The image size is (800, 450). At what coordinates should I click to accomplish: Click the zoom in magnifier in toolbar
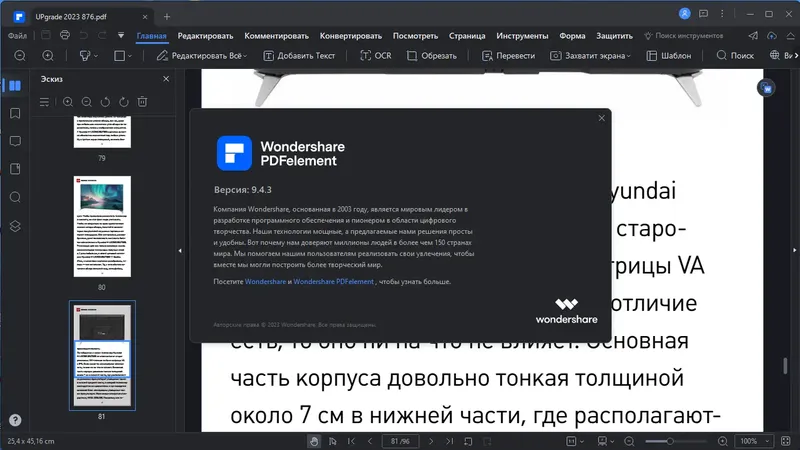point(47,56)
